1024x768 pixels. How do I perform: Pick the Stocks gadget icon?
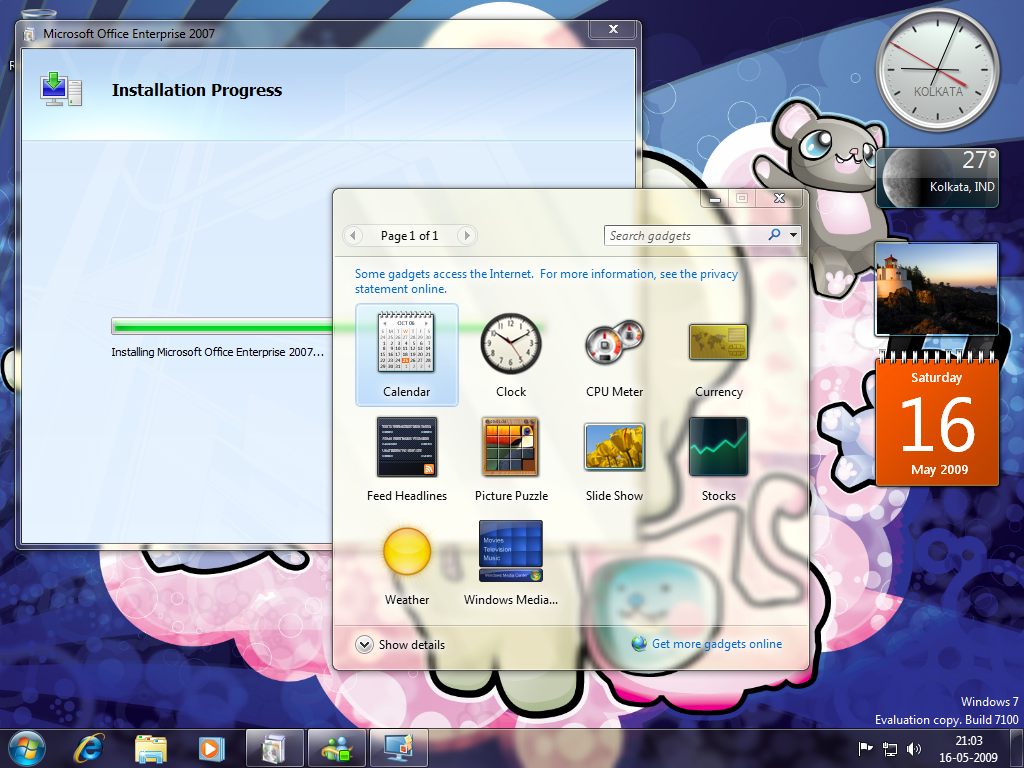(x=718, y=447)
